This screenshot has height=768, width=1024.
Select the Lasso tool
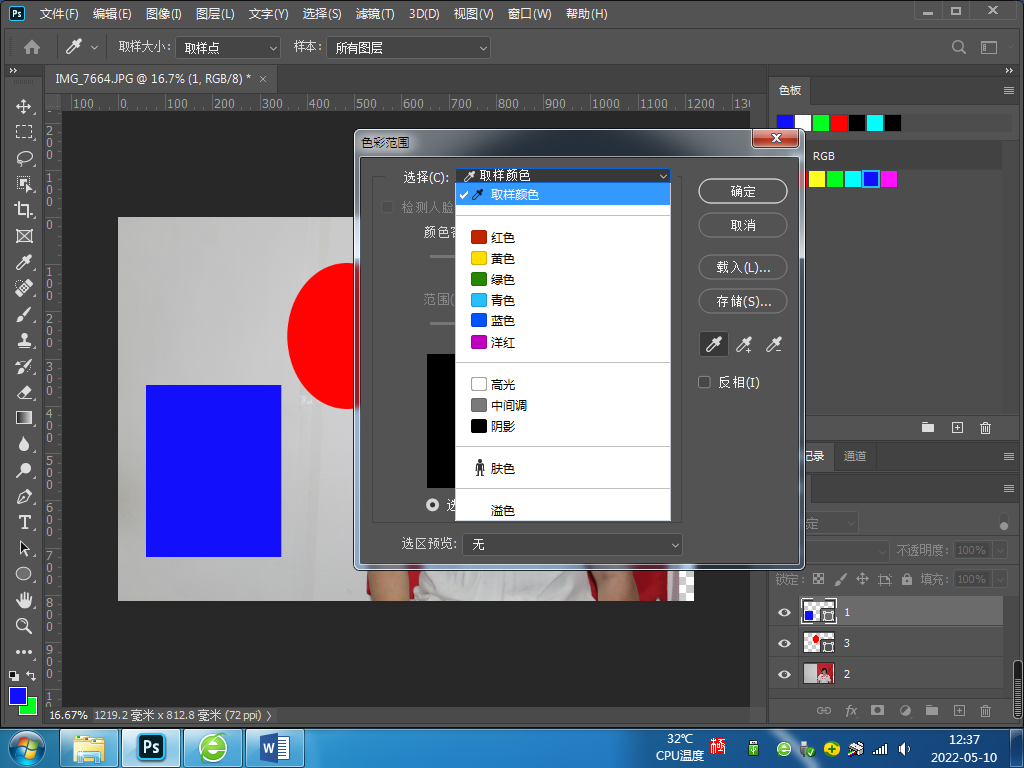pos(24,158)
